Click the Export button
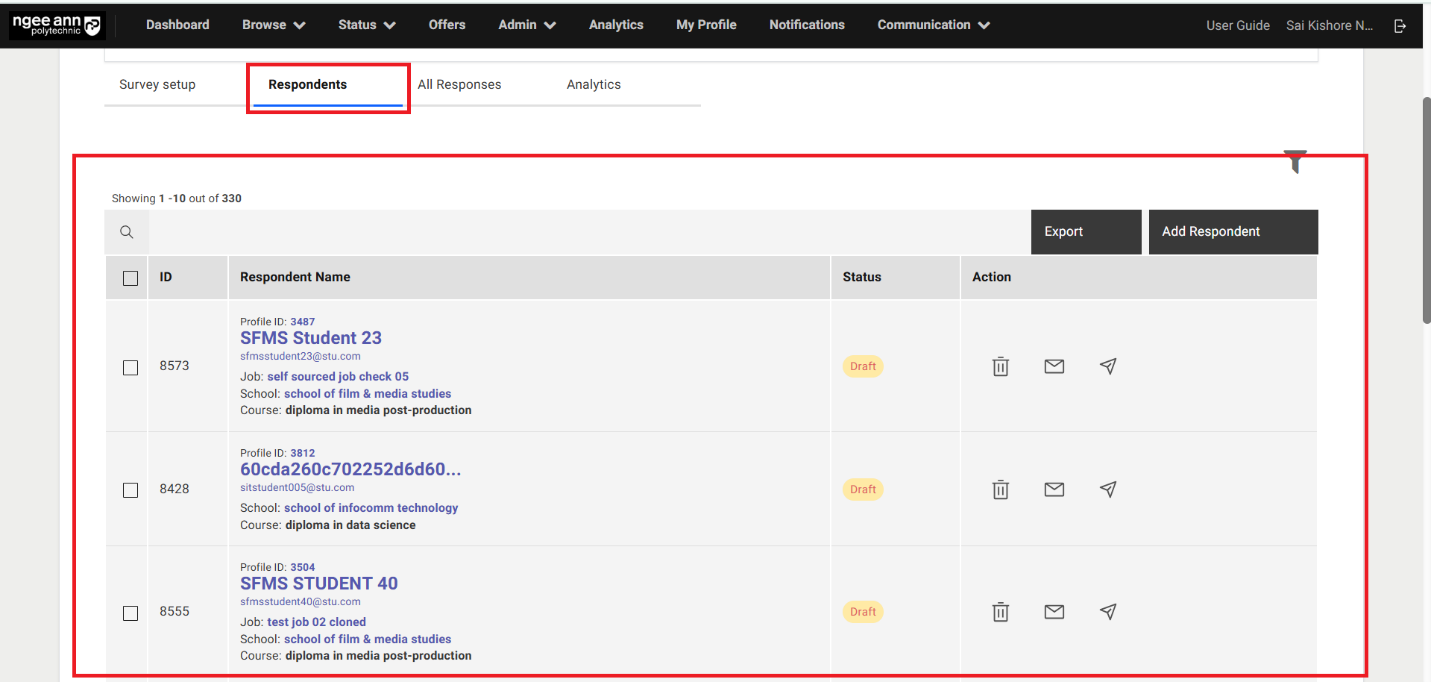This screenshot has height=682, width=1431. click(1085, 232)
